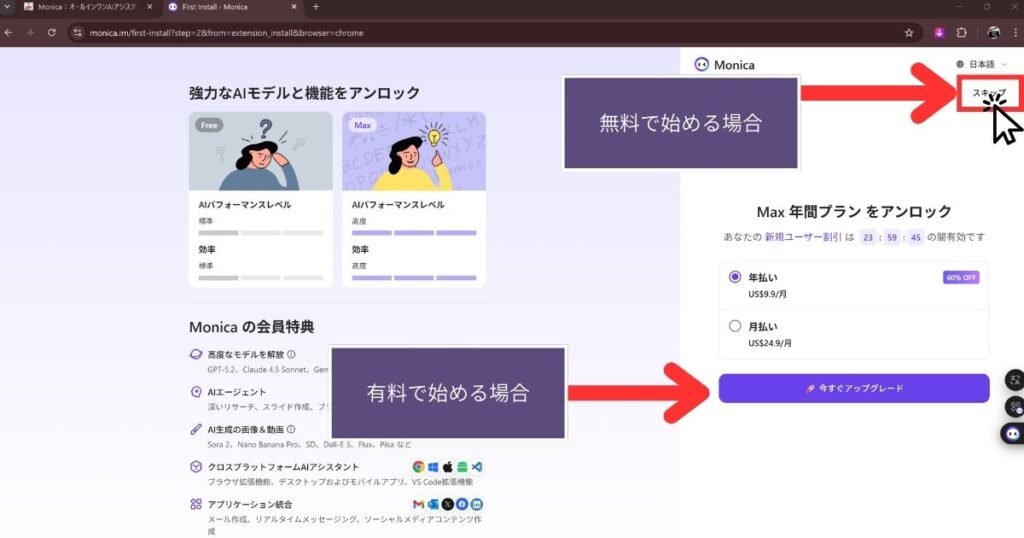Open a new browser tab with plus
The width and height of the screenshot is (1024, 538).
point(316,7)
